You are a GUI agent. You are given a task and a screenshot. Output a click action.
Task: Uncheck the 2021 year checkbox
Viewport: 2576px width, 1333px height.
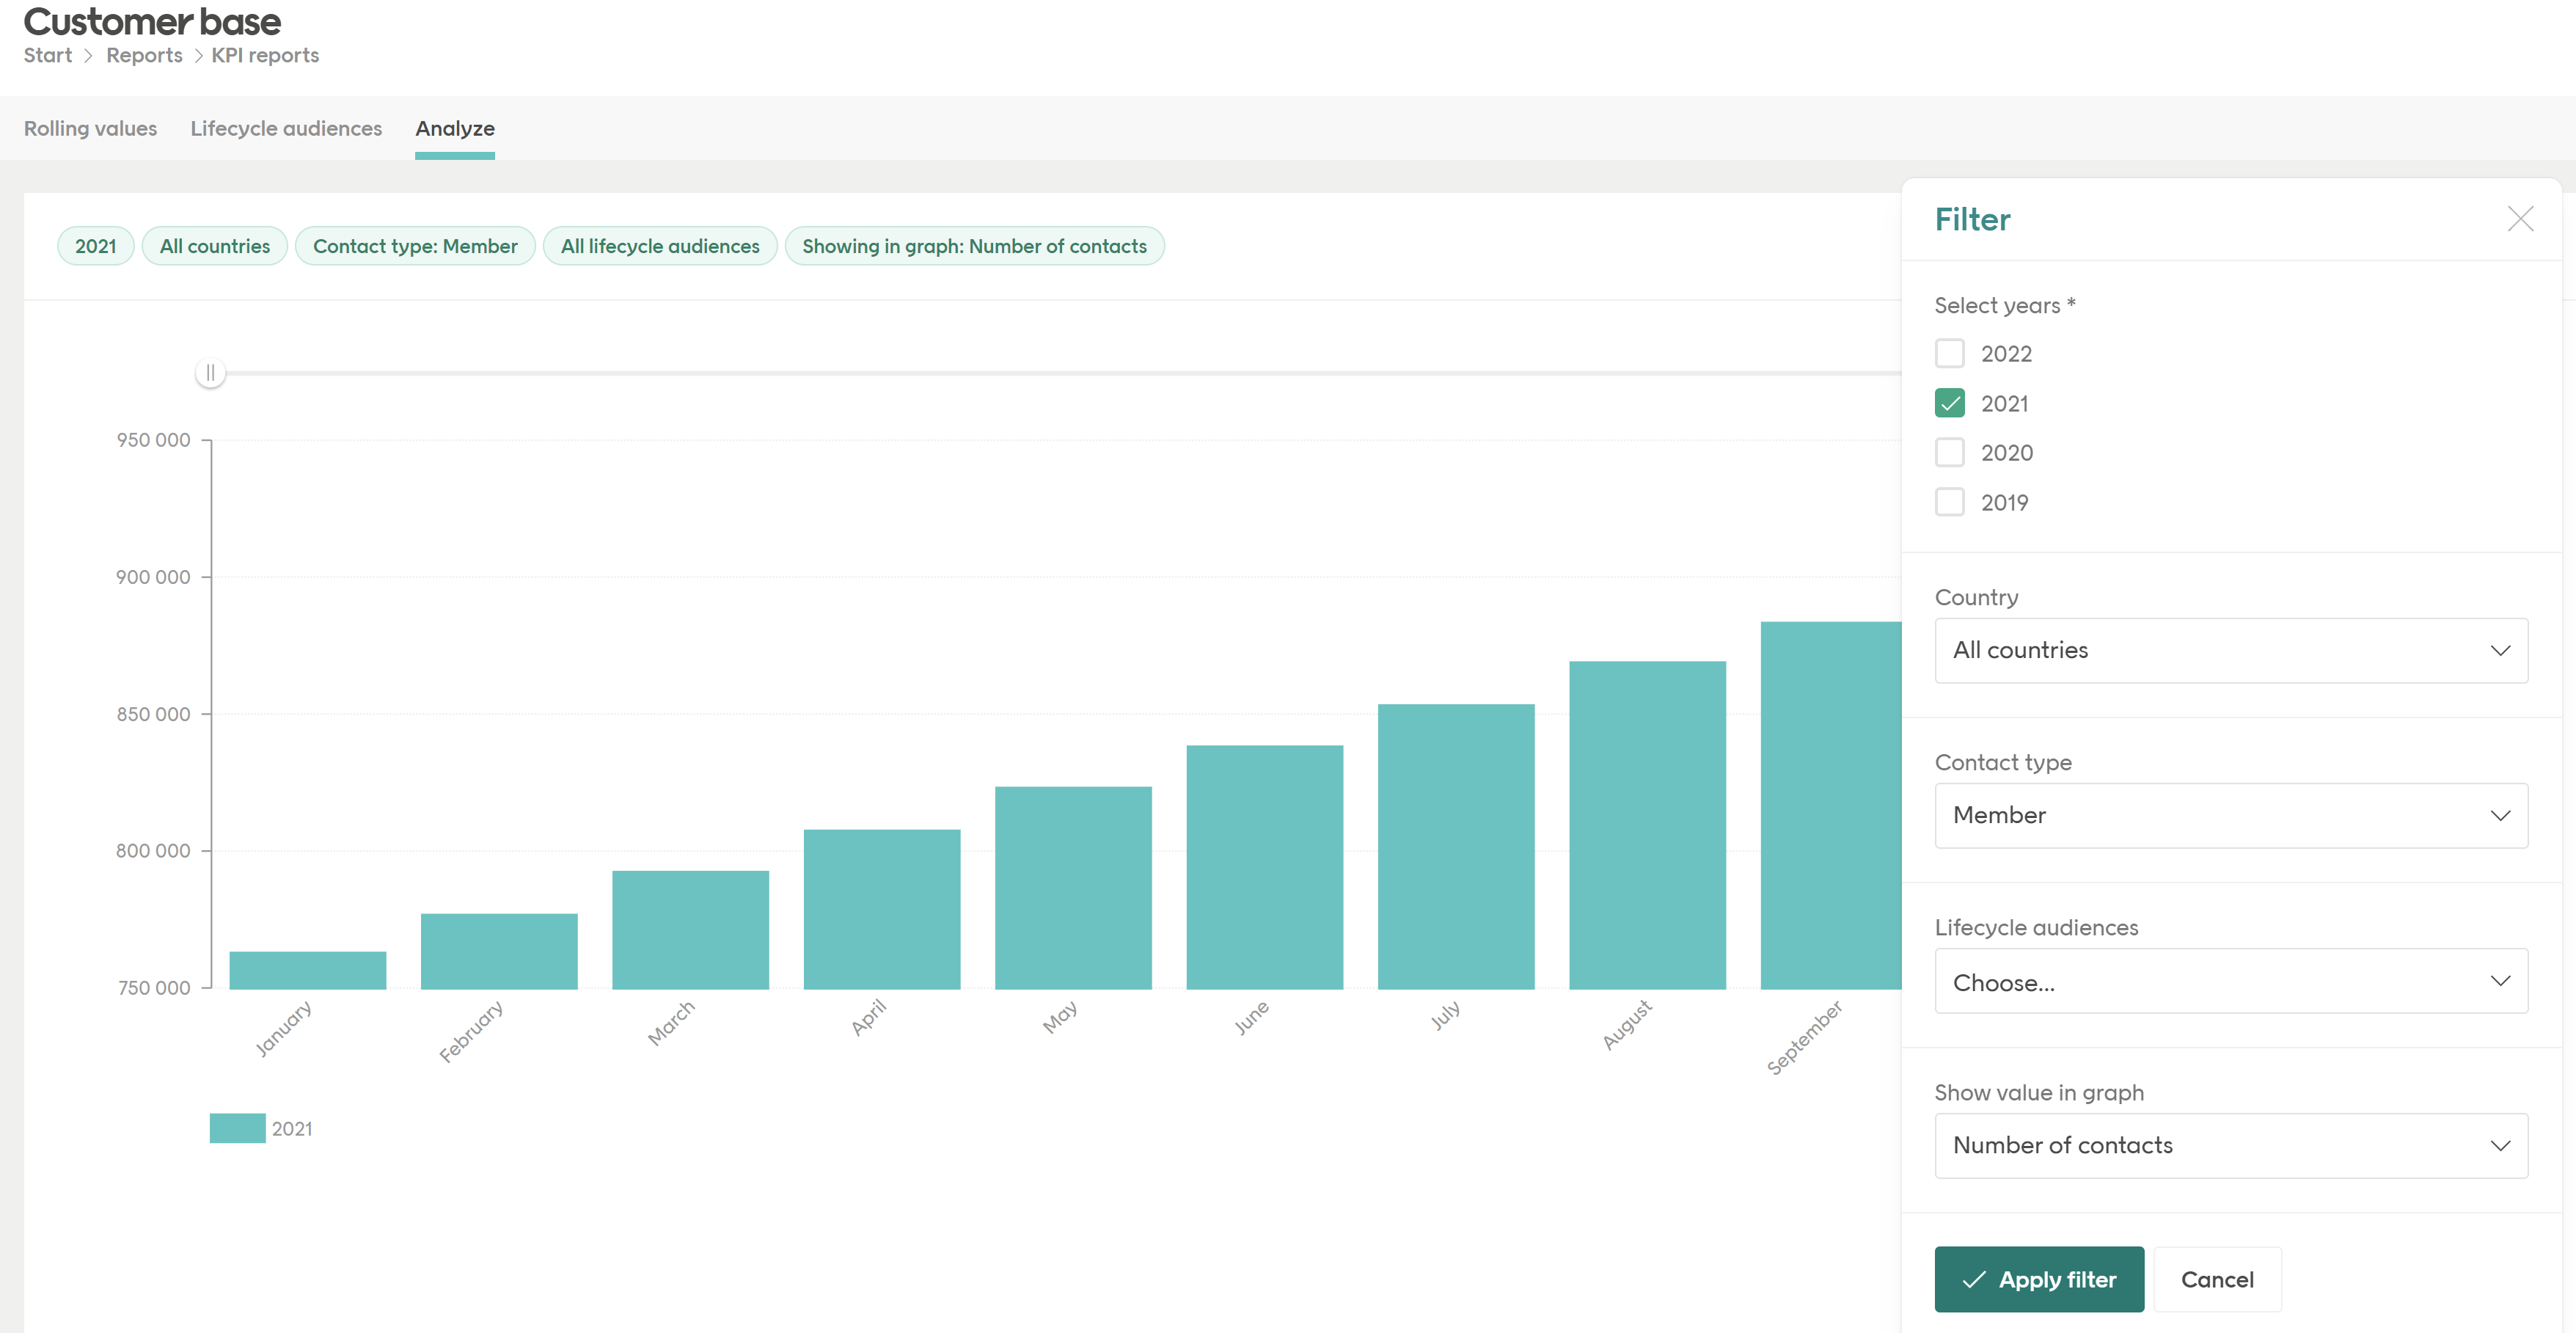[1949, 402]
